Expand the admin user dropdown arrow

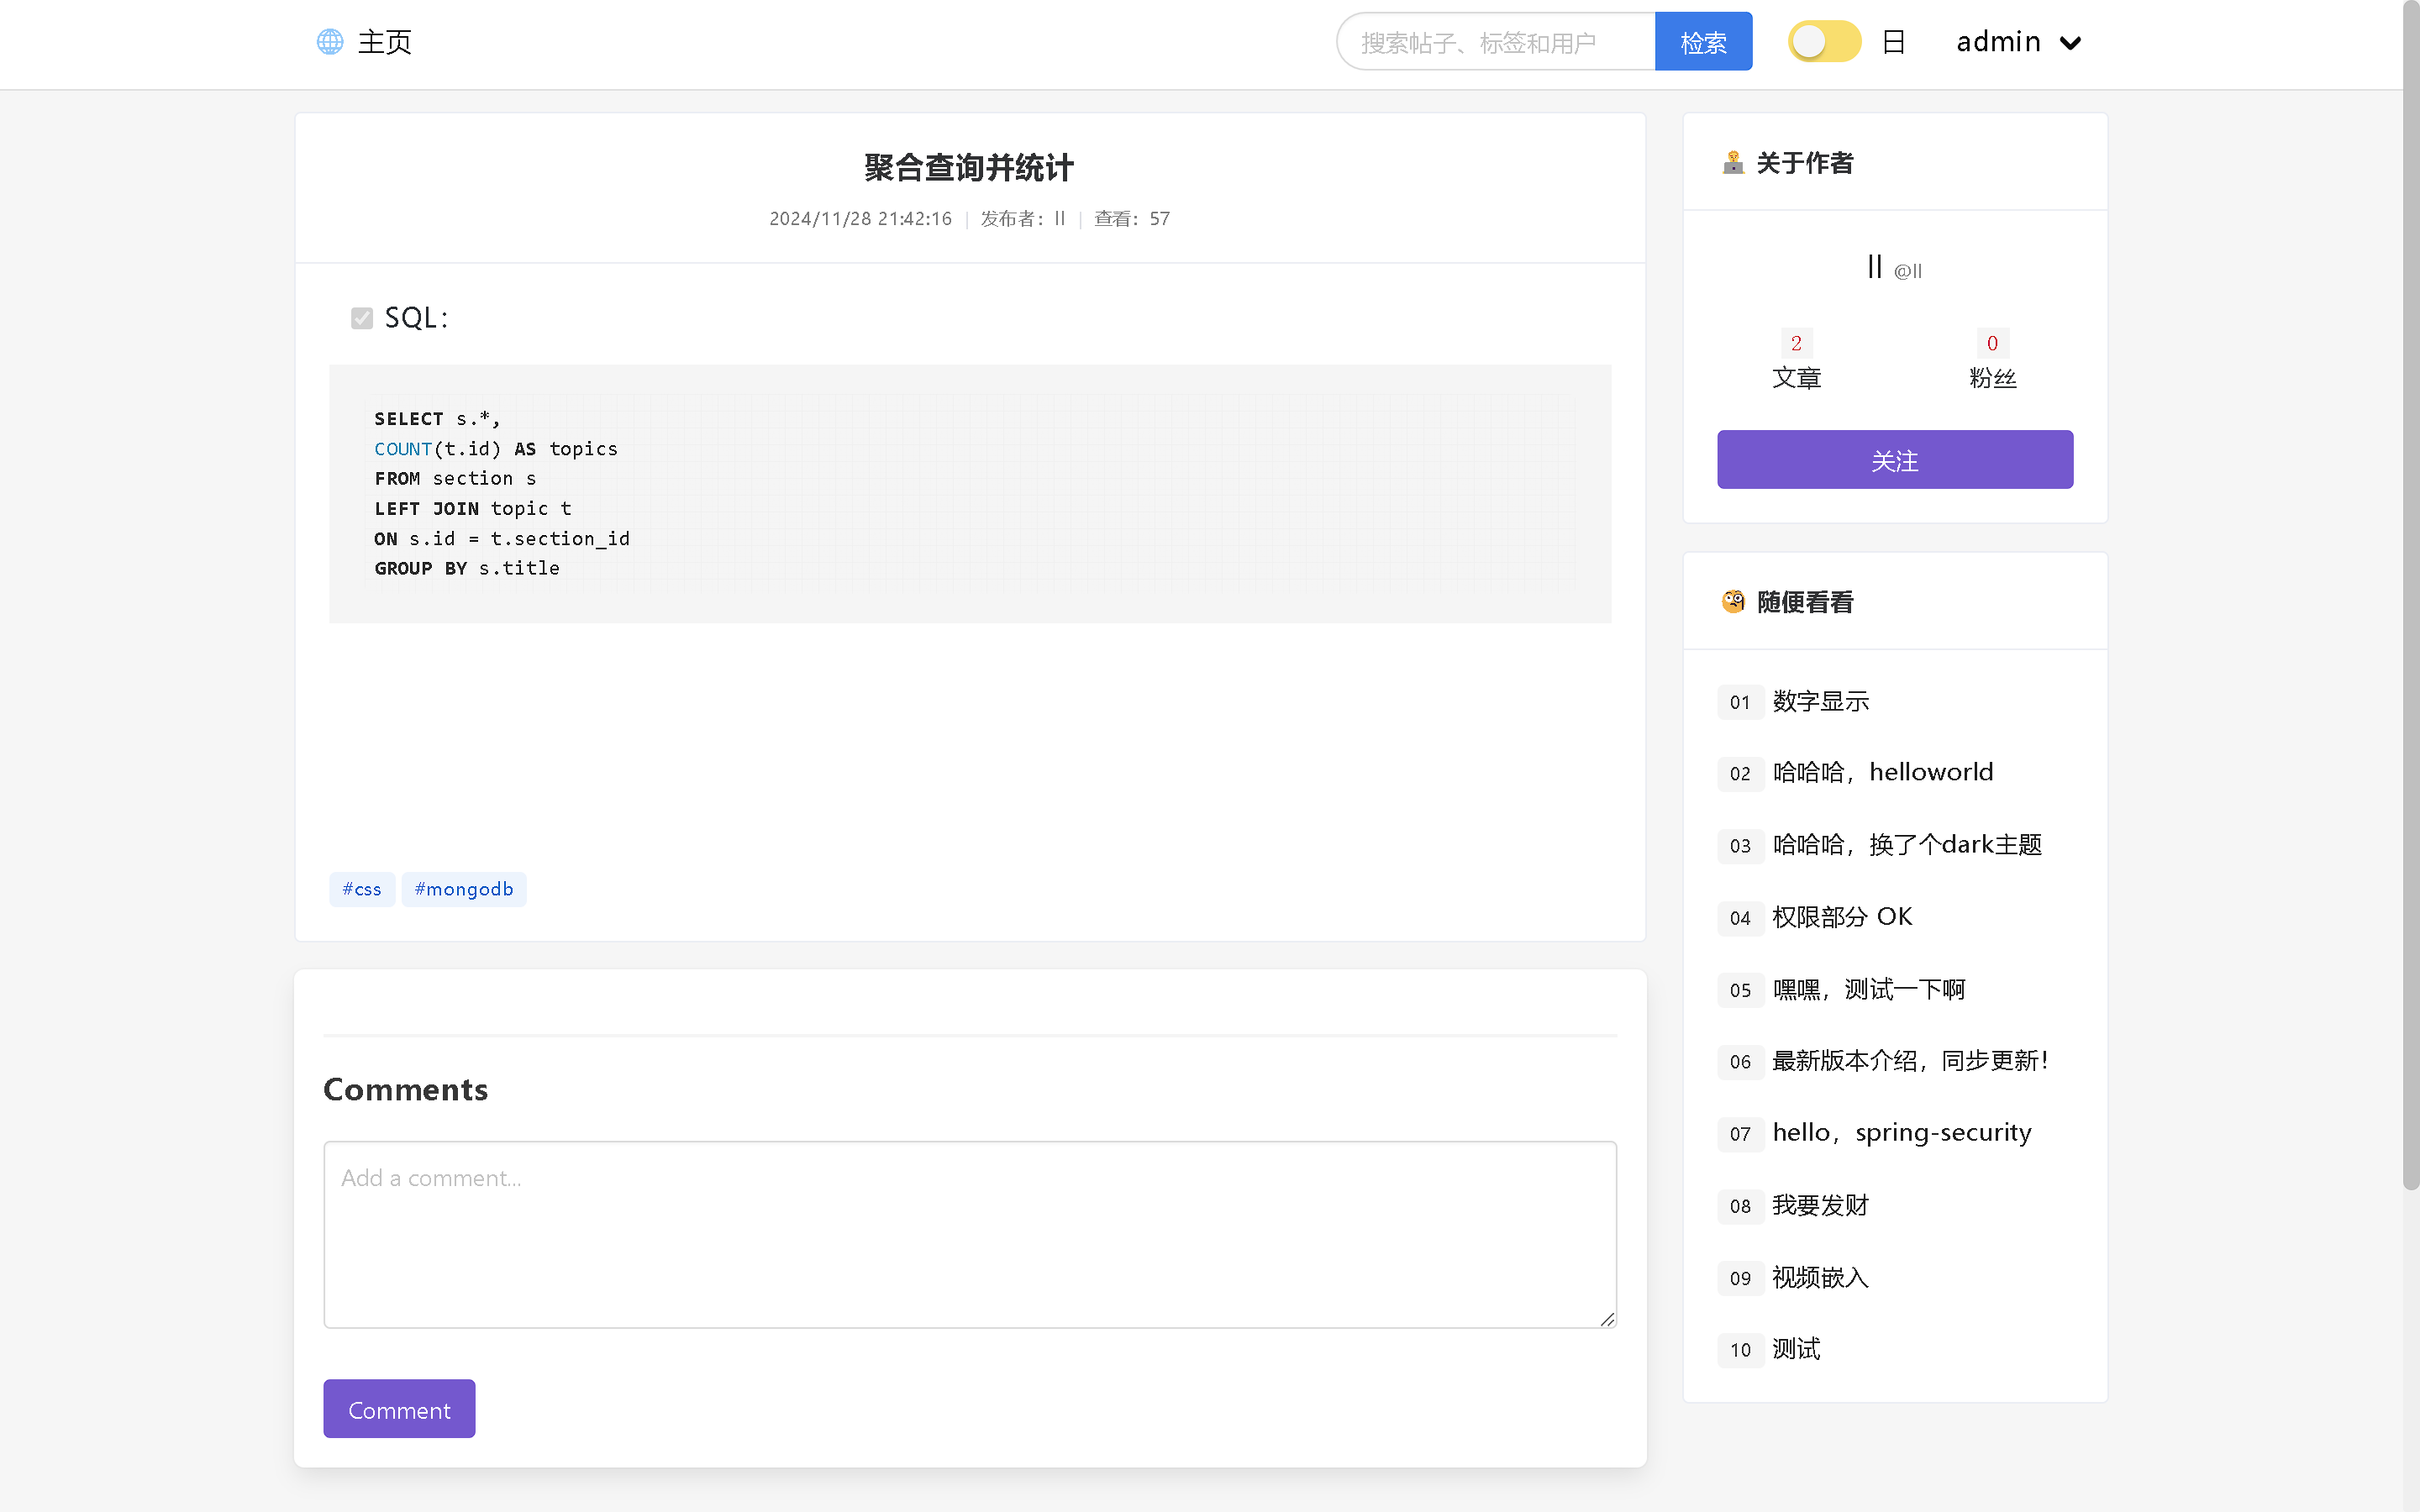[2070, 43]
